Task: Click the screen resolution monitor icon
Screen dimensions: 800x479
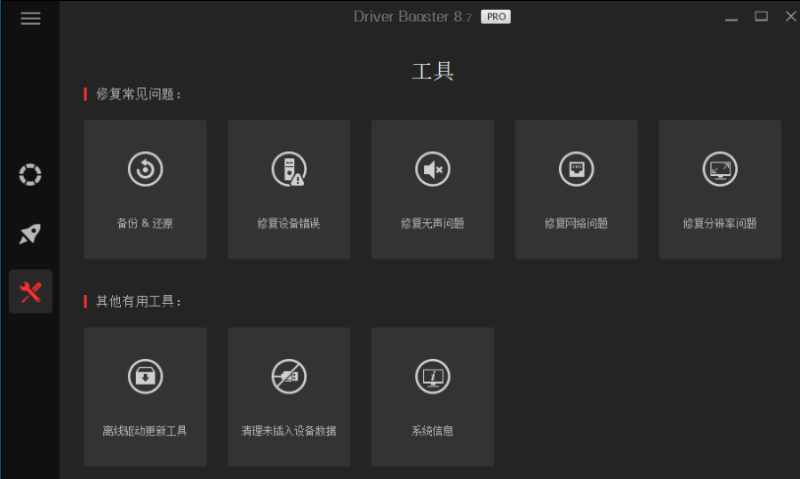Action: (720, 169)
